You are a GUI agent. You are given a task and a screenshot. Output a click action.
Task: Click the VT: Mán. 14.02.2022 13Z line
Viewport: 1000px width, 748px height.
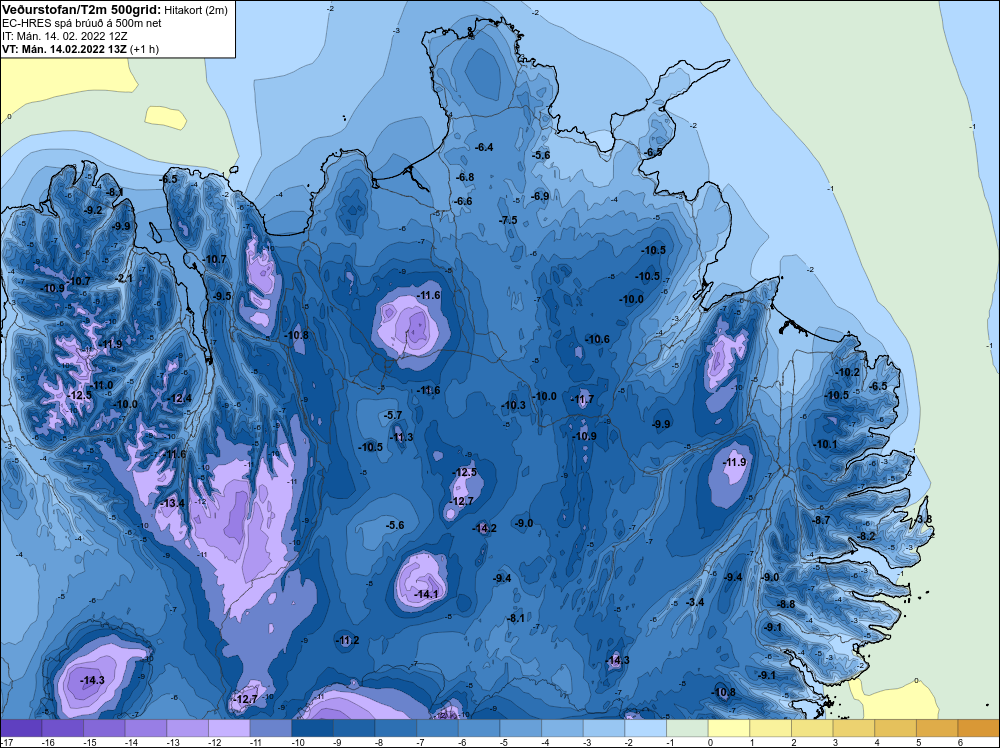coord(80,48)
